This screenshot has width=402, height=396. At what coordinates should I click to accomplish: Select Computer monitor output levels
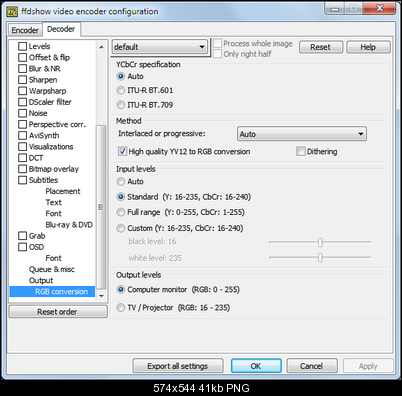121,290
